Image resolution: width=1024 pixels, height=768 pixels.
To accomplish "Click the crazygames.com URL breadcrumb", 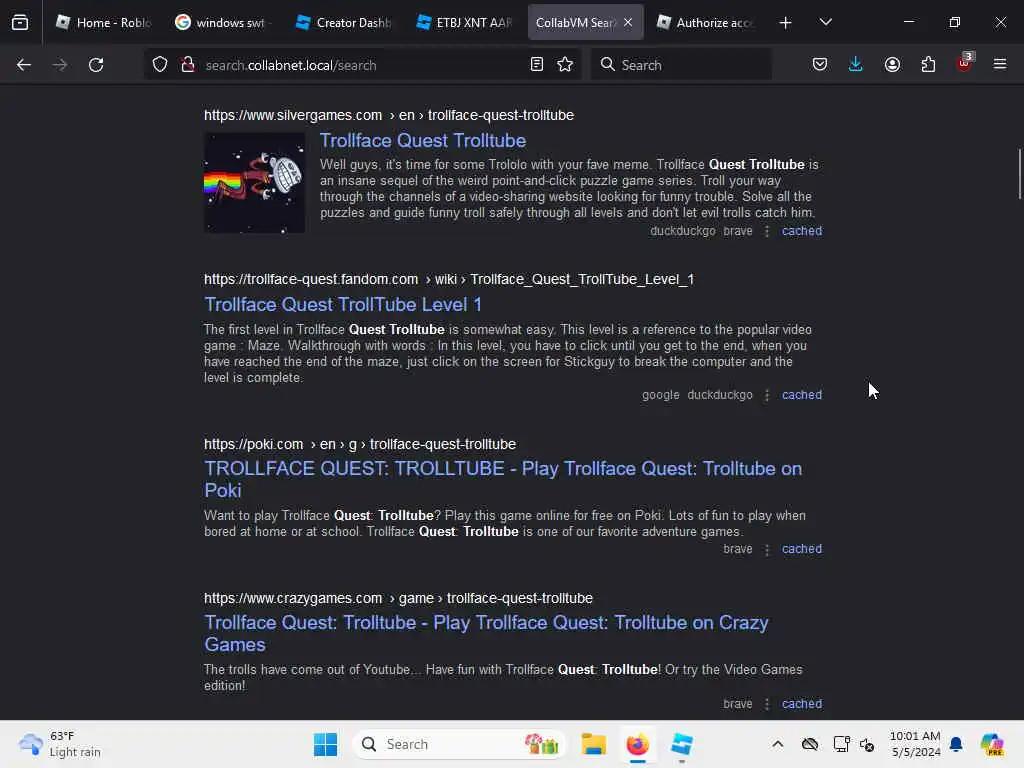I will point(398,598).
